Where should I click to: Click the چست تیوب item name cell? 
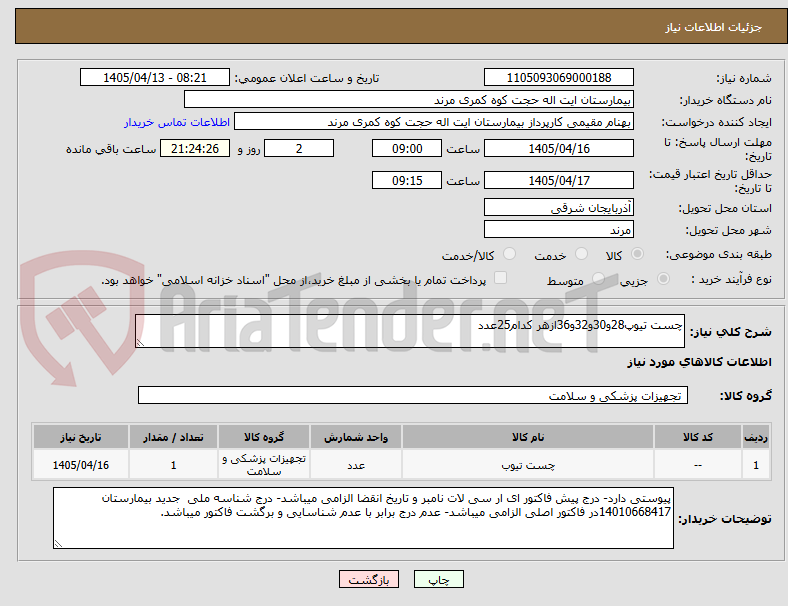pyautogui.click(x=528, y=465)
